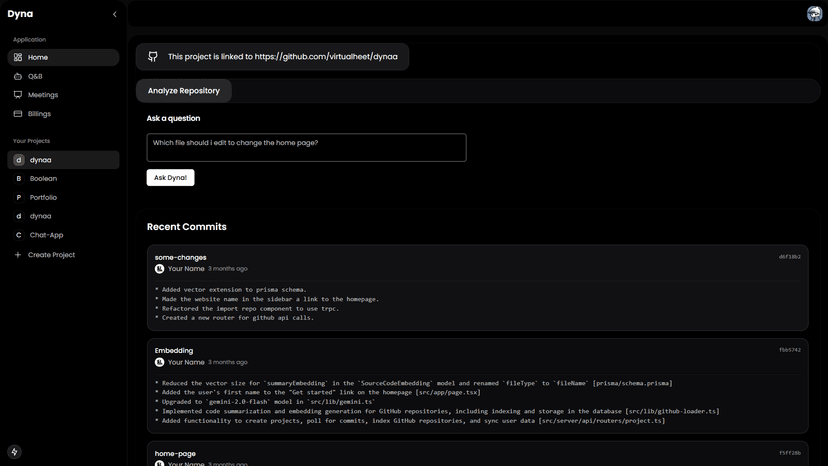Image resolution: width=828 pixels, height=466 pixels.
Task: Click the lightning bolt icon at bottom left
Action: (14, 452)
